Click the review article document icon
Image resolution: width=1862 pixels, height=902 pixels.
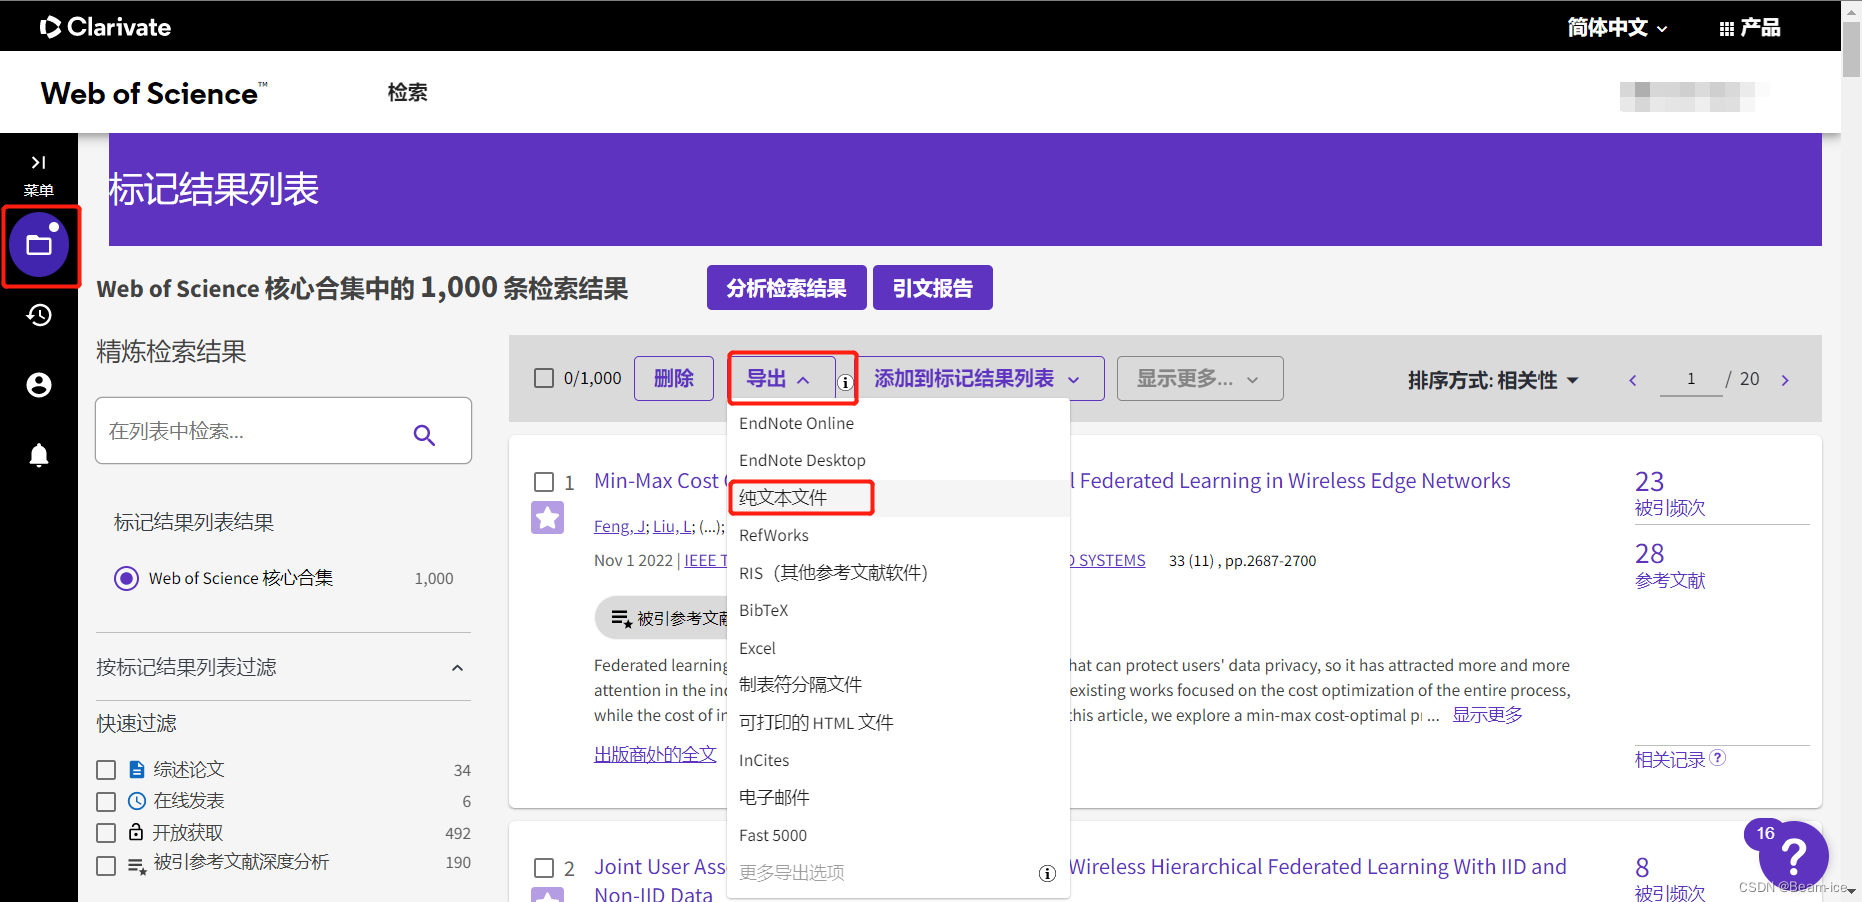click(x=137, y=770)
